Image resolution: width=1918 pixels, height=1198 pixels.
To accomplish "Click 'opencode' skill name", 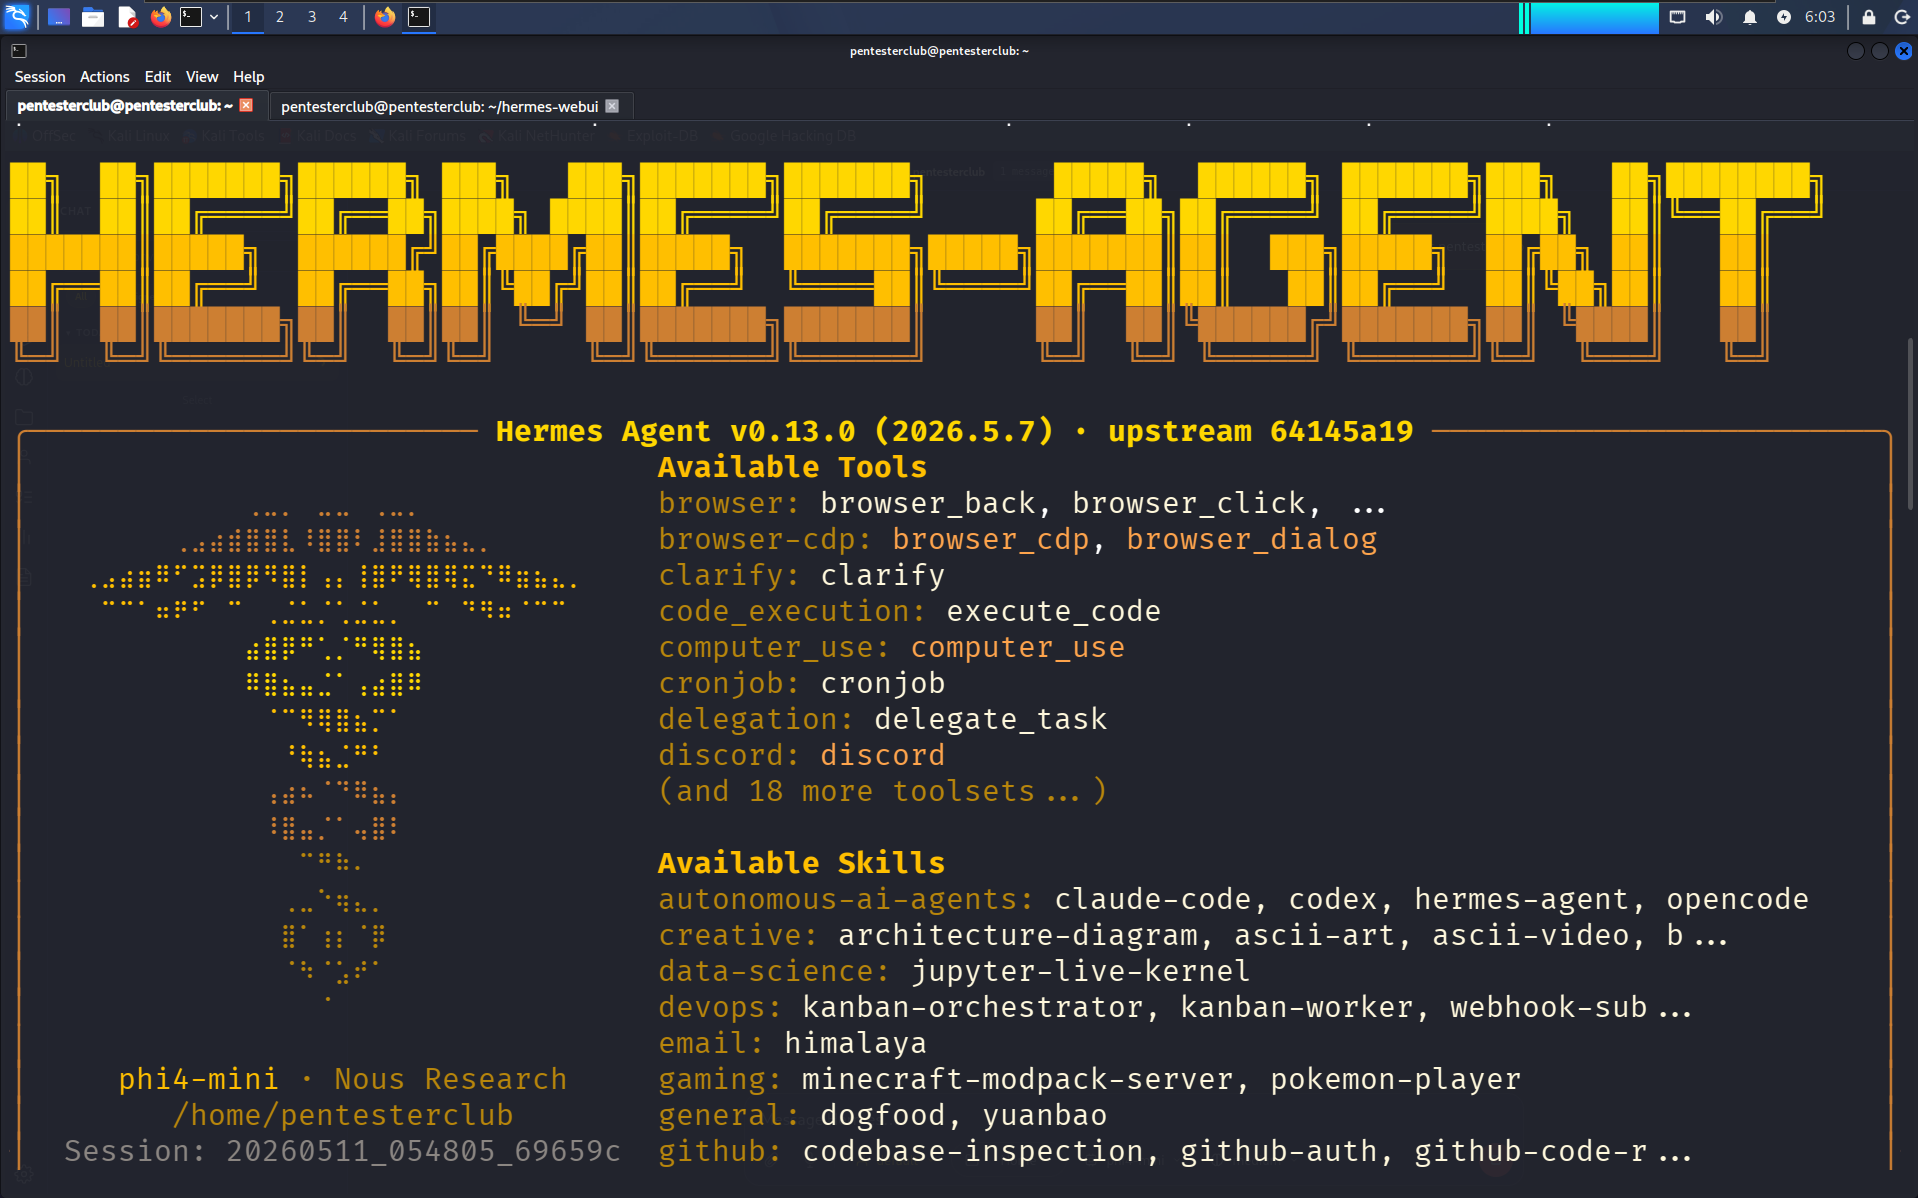I will 1737,899.
